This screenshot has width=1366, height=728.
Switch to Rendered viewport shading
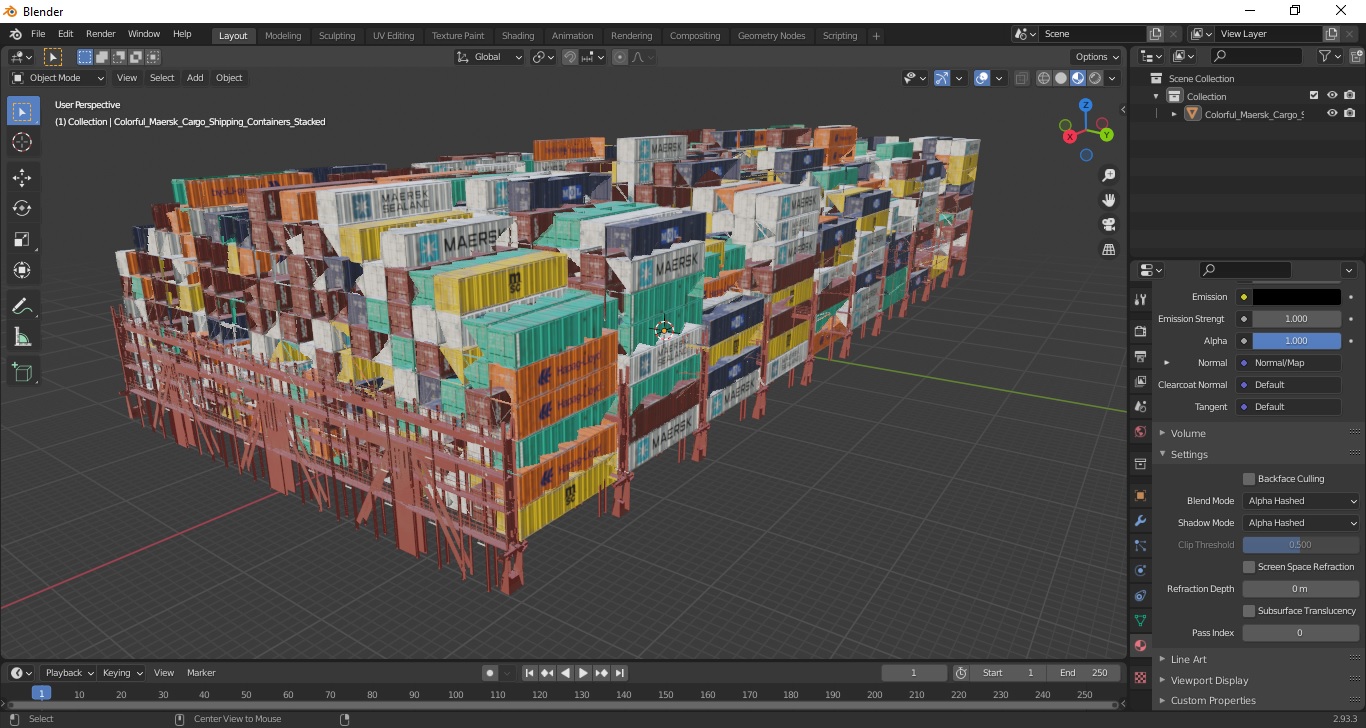(x=1095, y=78)
